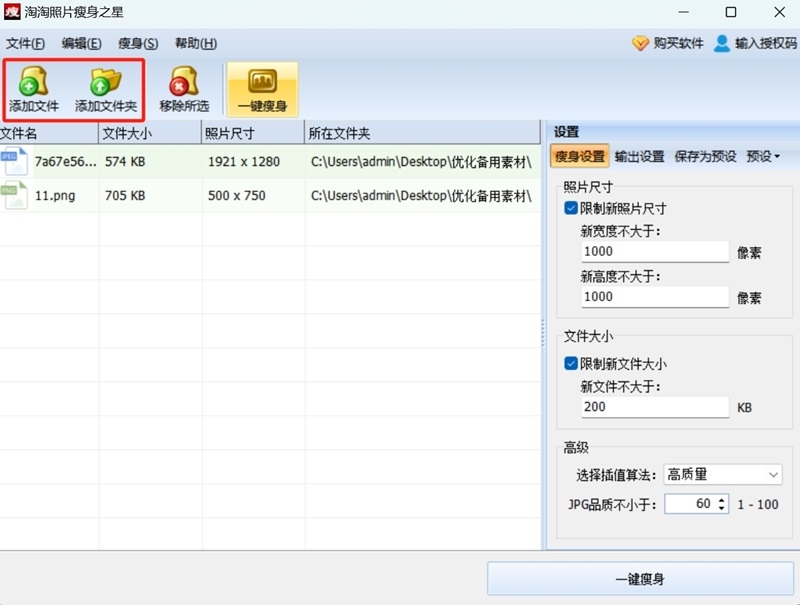Click the 705 KB size cell

point(125,195)
